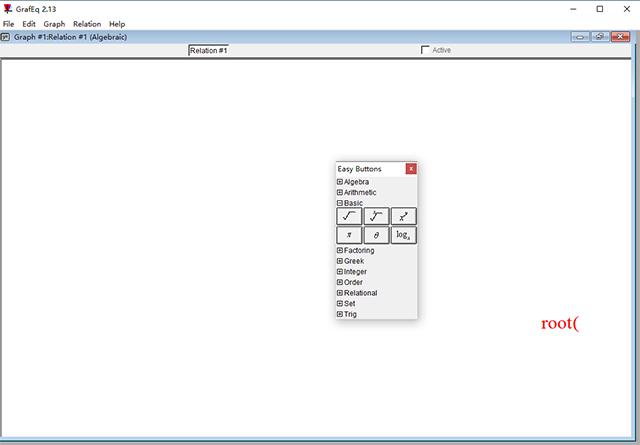640x445 pixels.
Task: Close the Easy Buttons panel
Action: pyautogui.click(x=411, y=169)
